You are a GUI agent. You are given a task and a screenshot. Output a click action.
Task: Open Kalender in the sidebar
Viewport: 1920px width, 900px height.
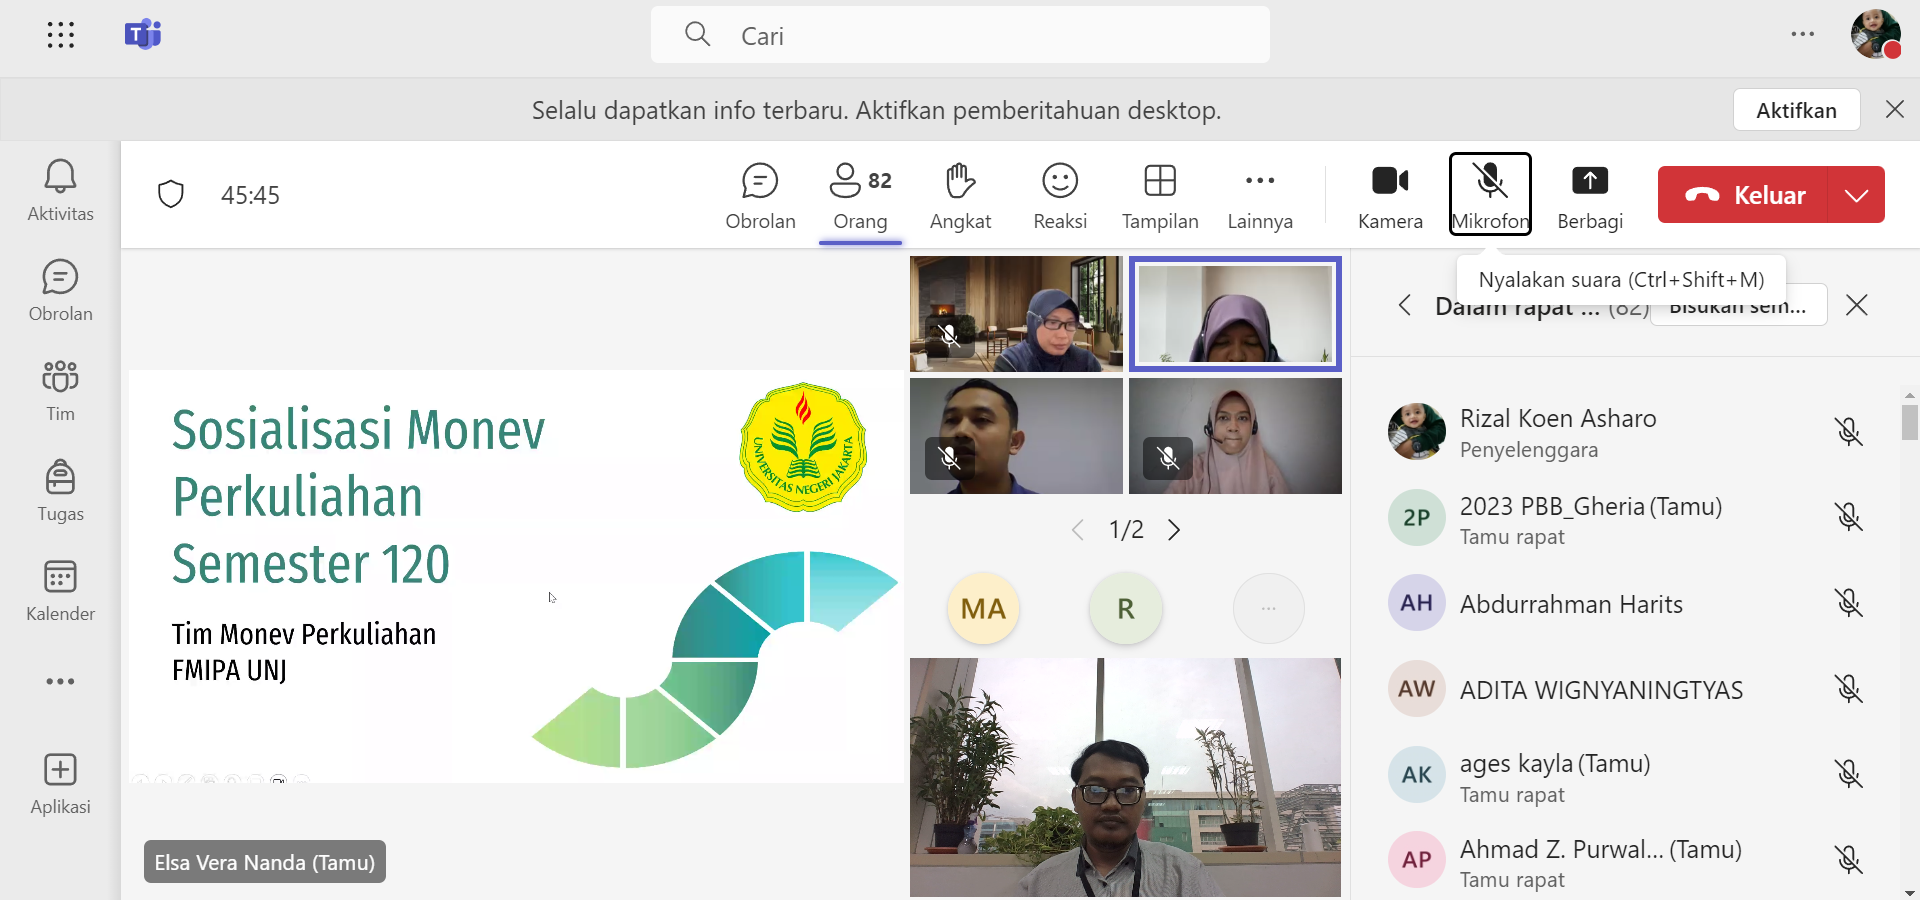(60, 590)
